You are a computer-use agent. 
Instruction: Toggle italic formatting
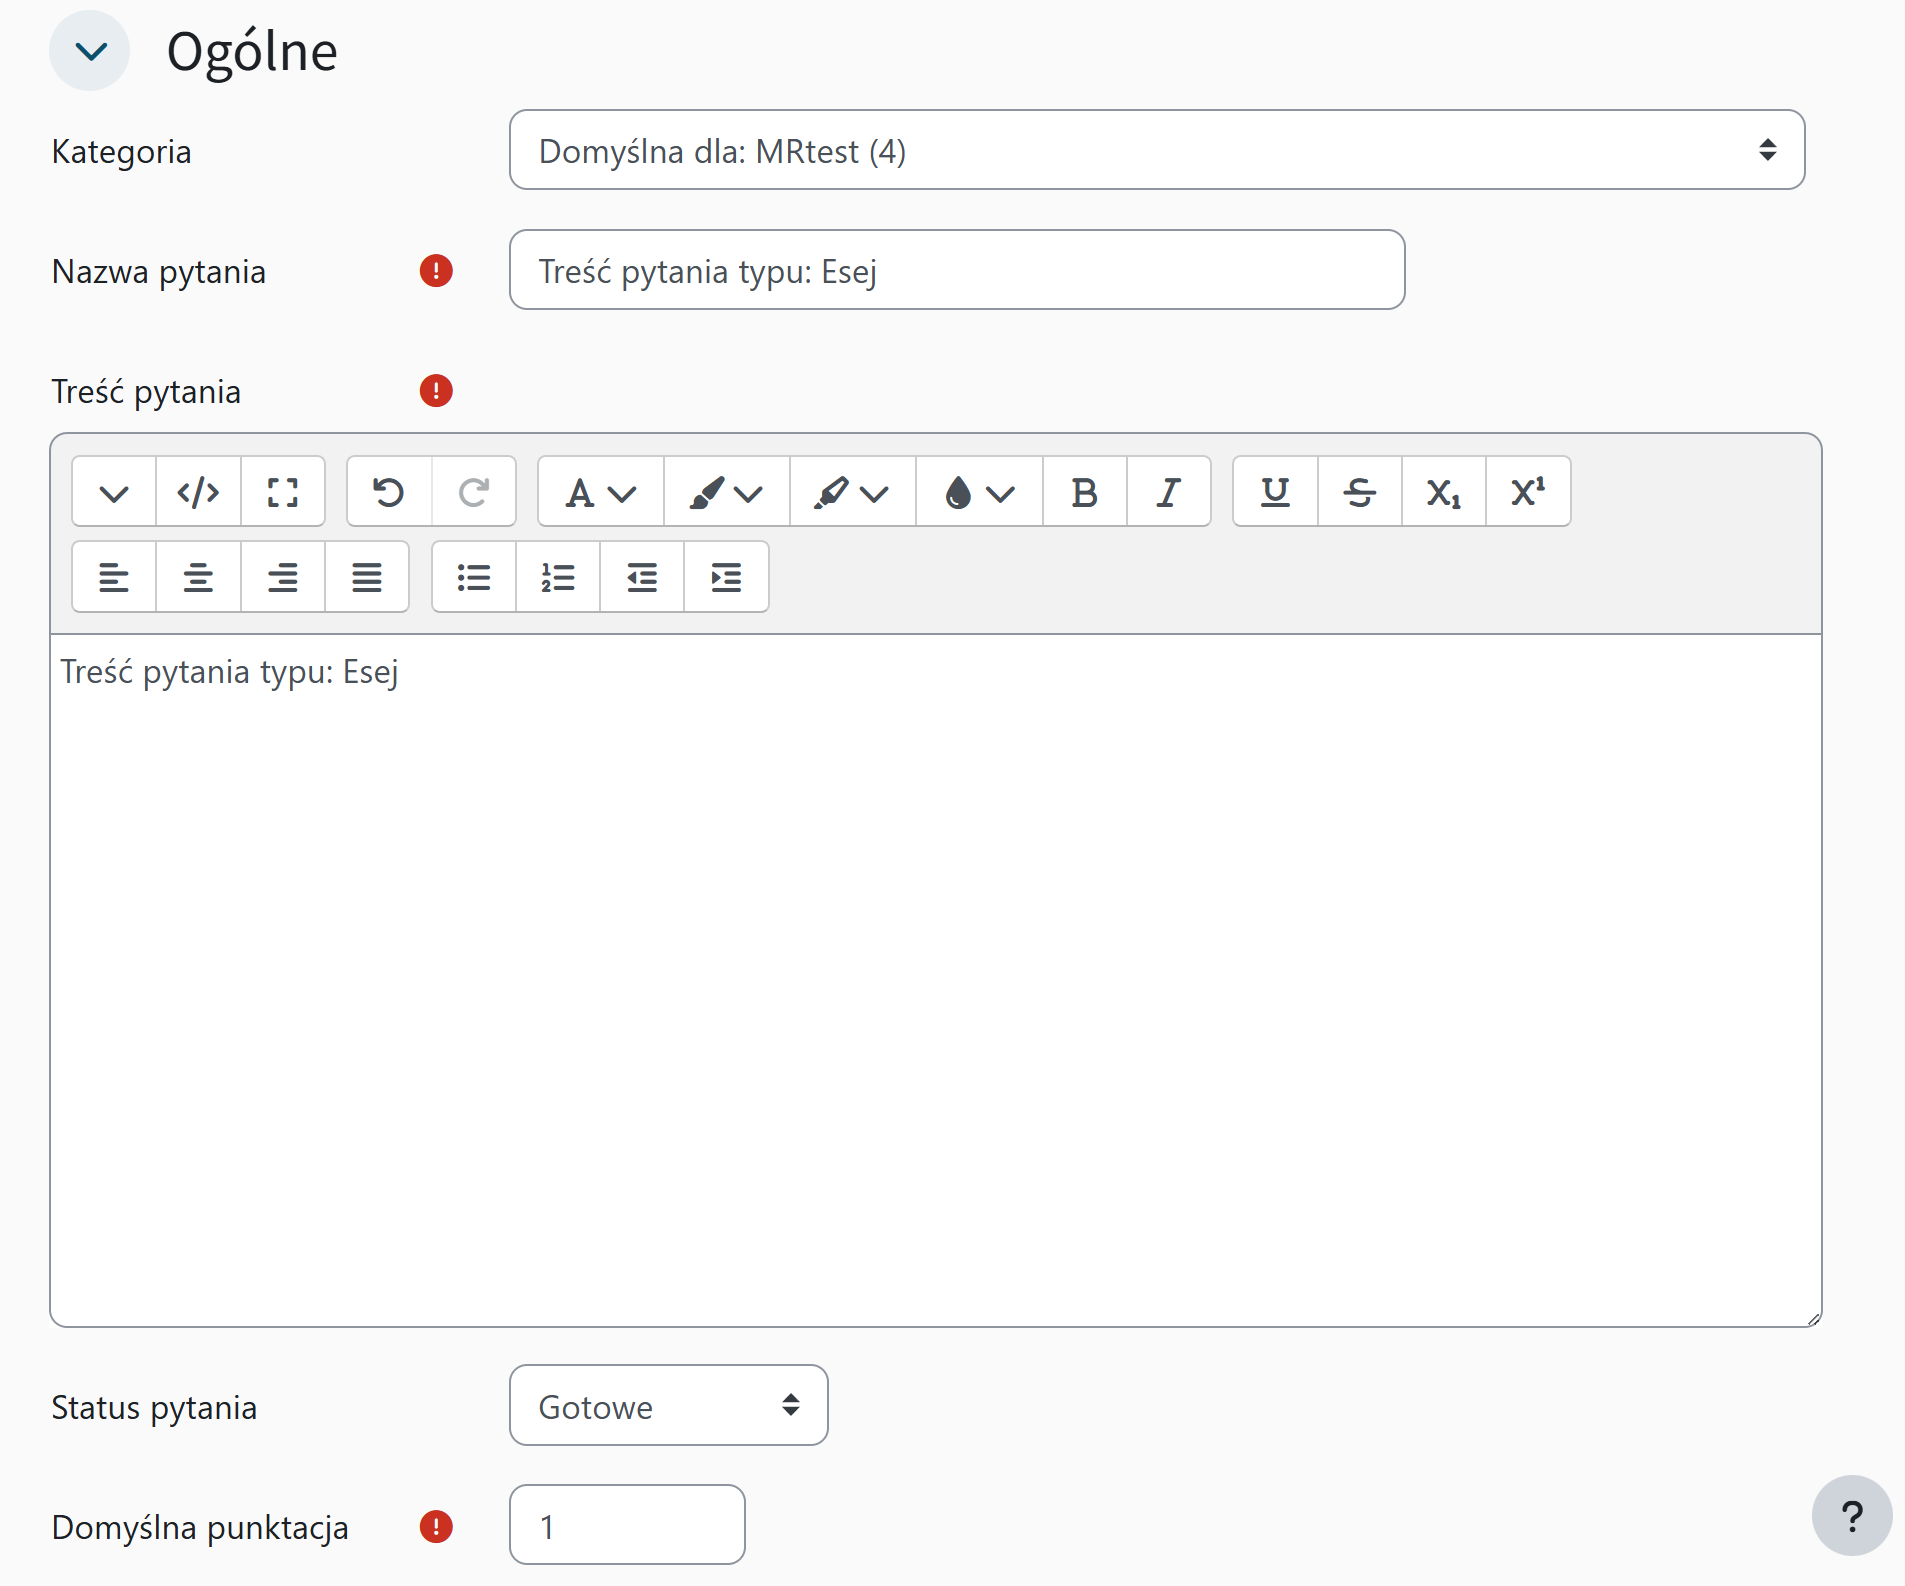[x=1168, y=492]
